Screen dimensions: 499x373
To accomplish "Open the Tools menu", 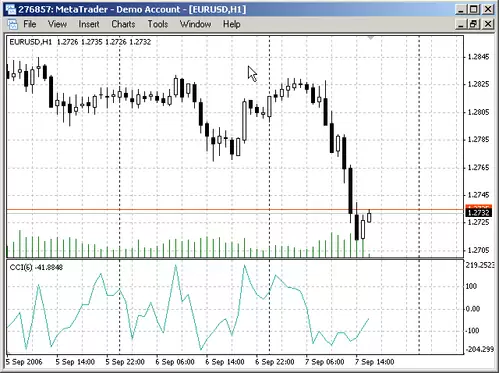I will (158, 24).
